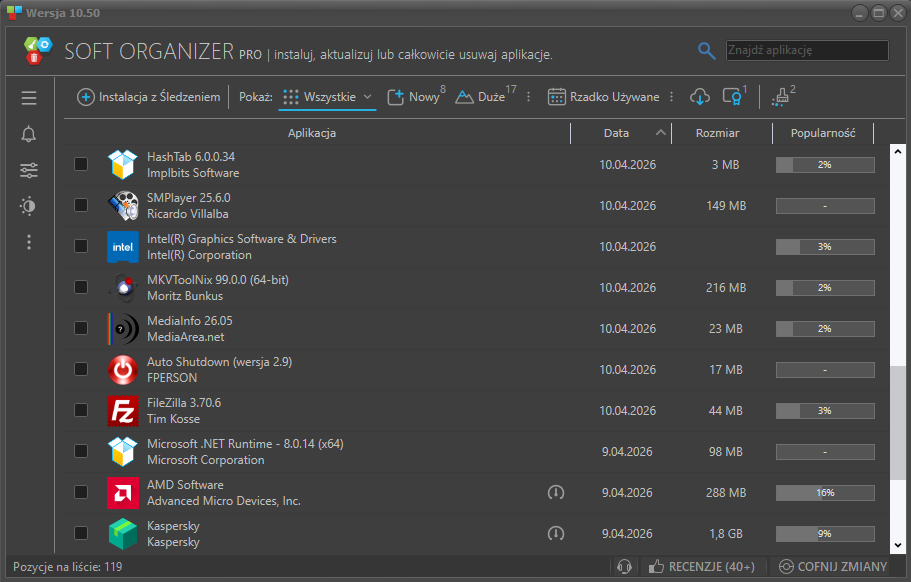
Task: Click the MediaInfo application icon
Action: 123,329
